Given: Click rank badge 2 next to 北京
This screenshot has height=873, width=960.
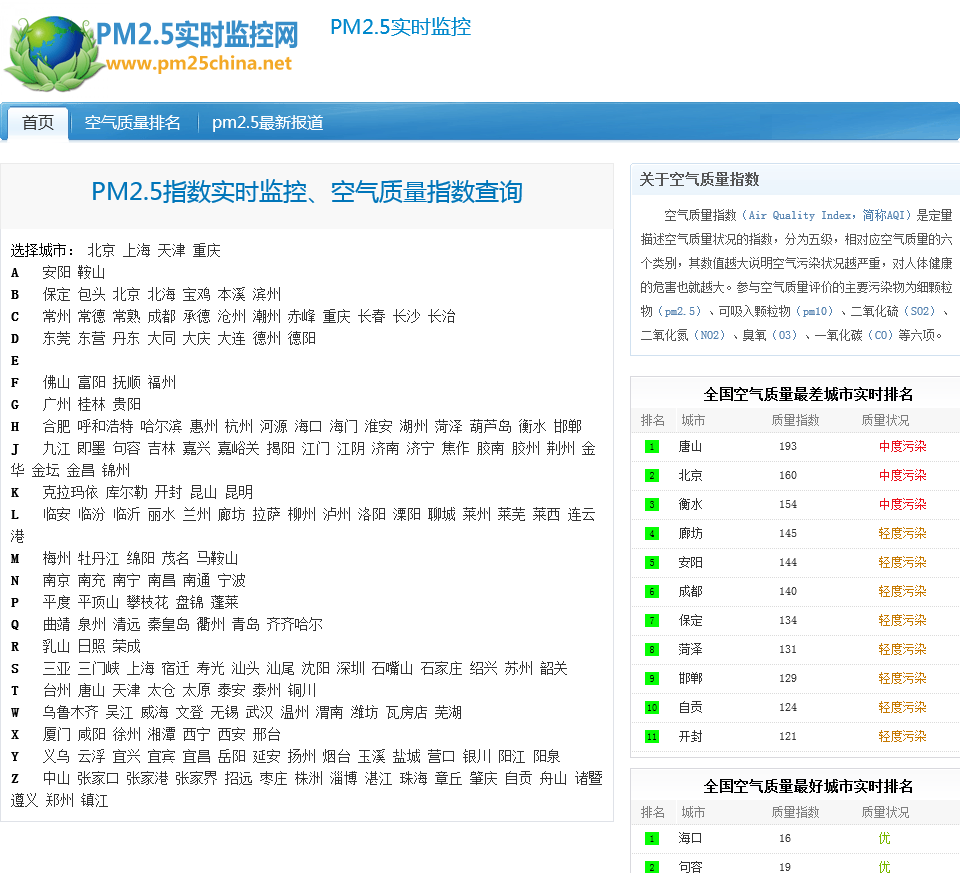Looking at the screenshot, I should (652, 476).
